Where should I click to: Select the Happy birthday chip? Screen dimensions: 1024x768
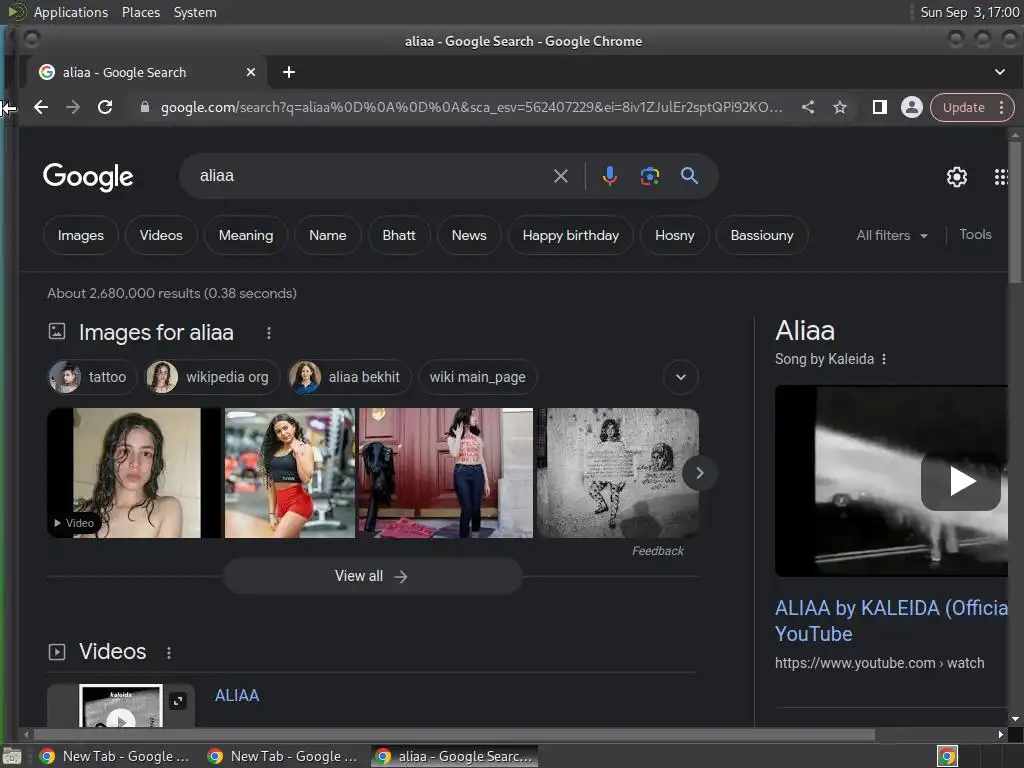[571, 235]
